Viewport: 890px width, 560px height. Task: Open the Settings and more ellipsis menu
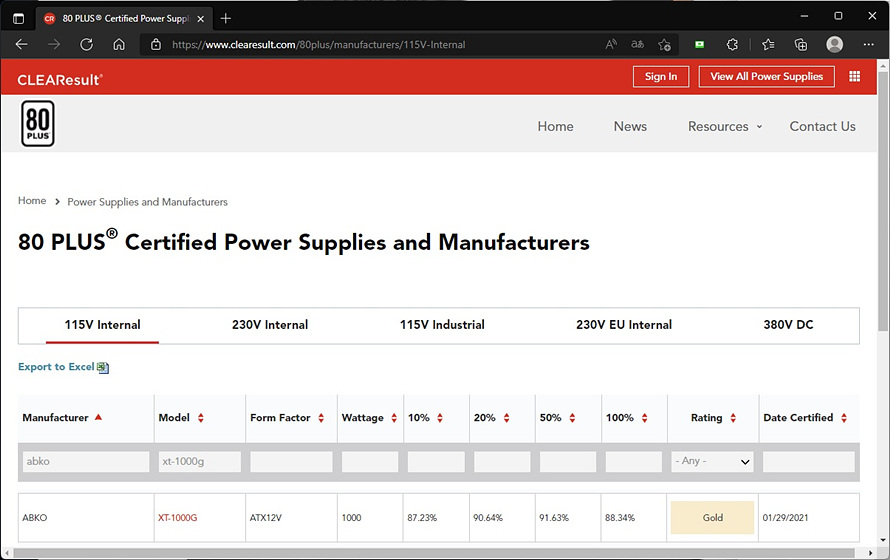[x=868, y=44]
